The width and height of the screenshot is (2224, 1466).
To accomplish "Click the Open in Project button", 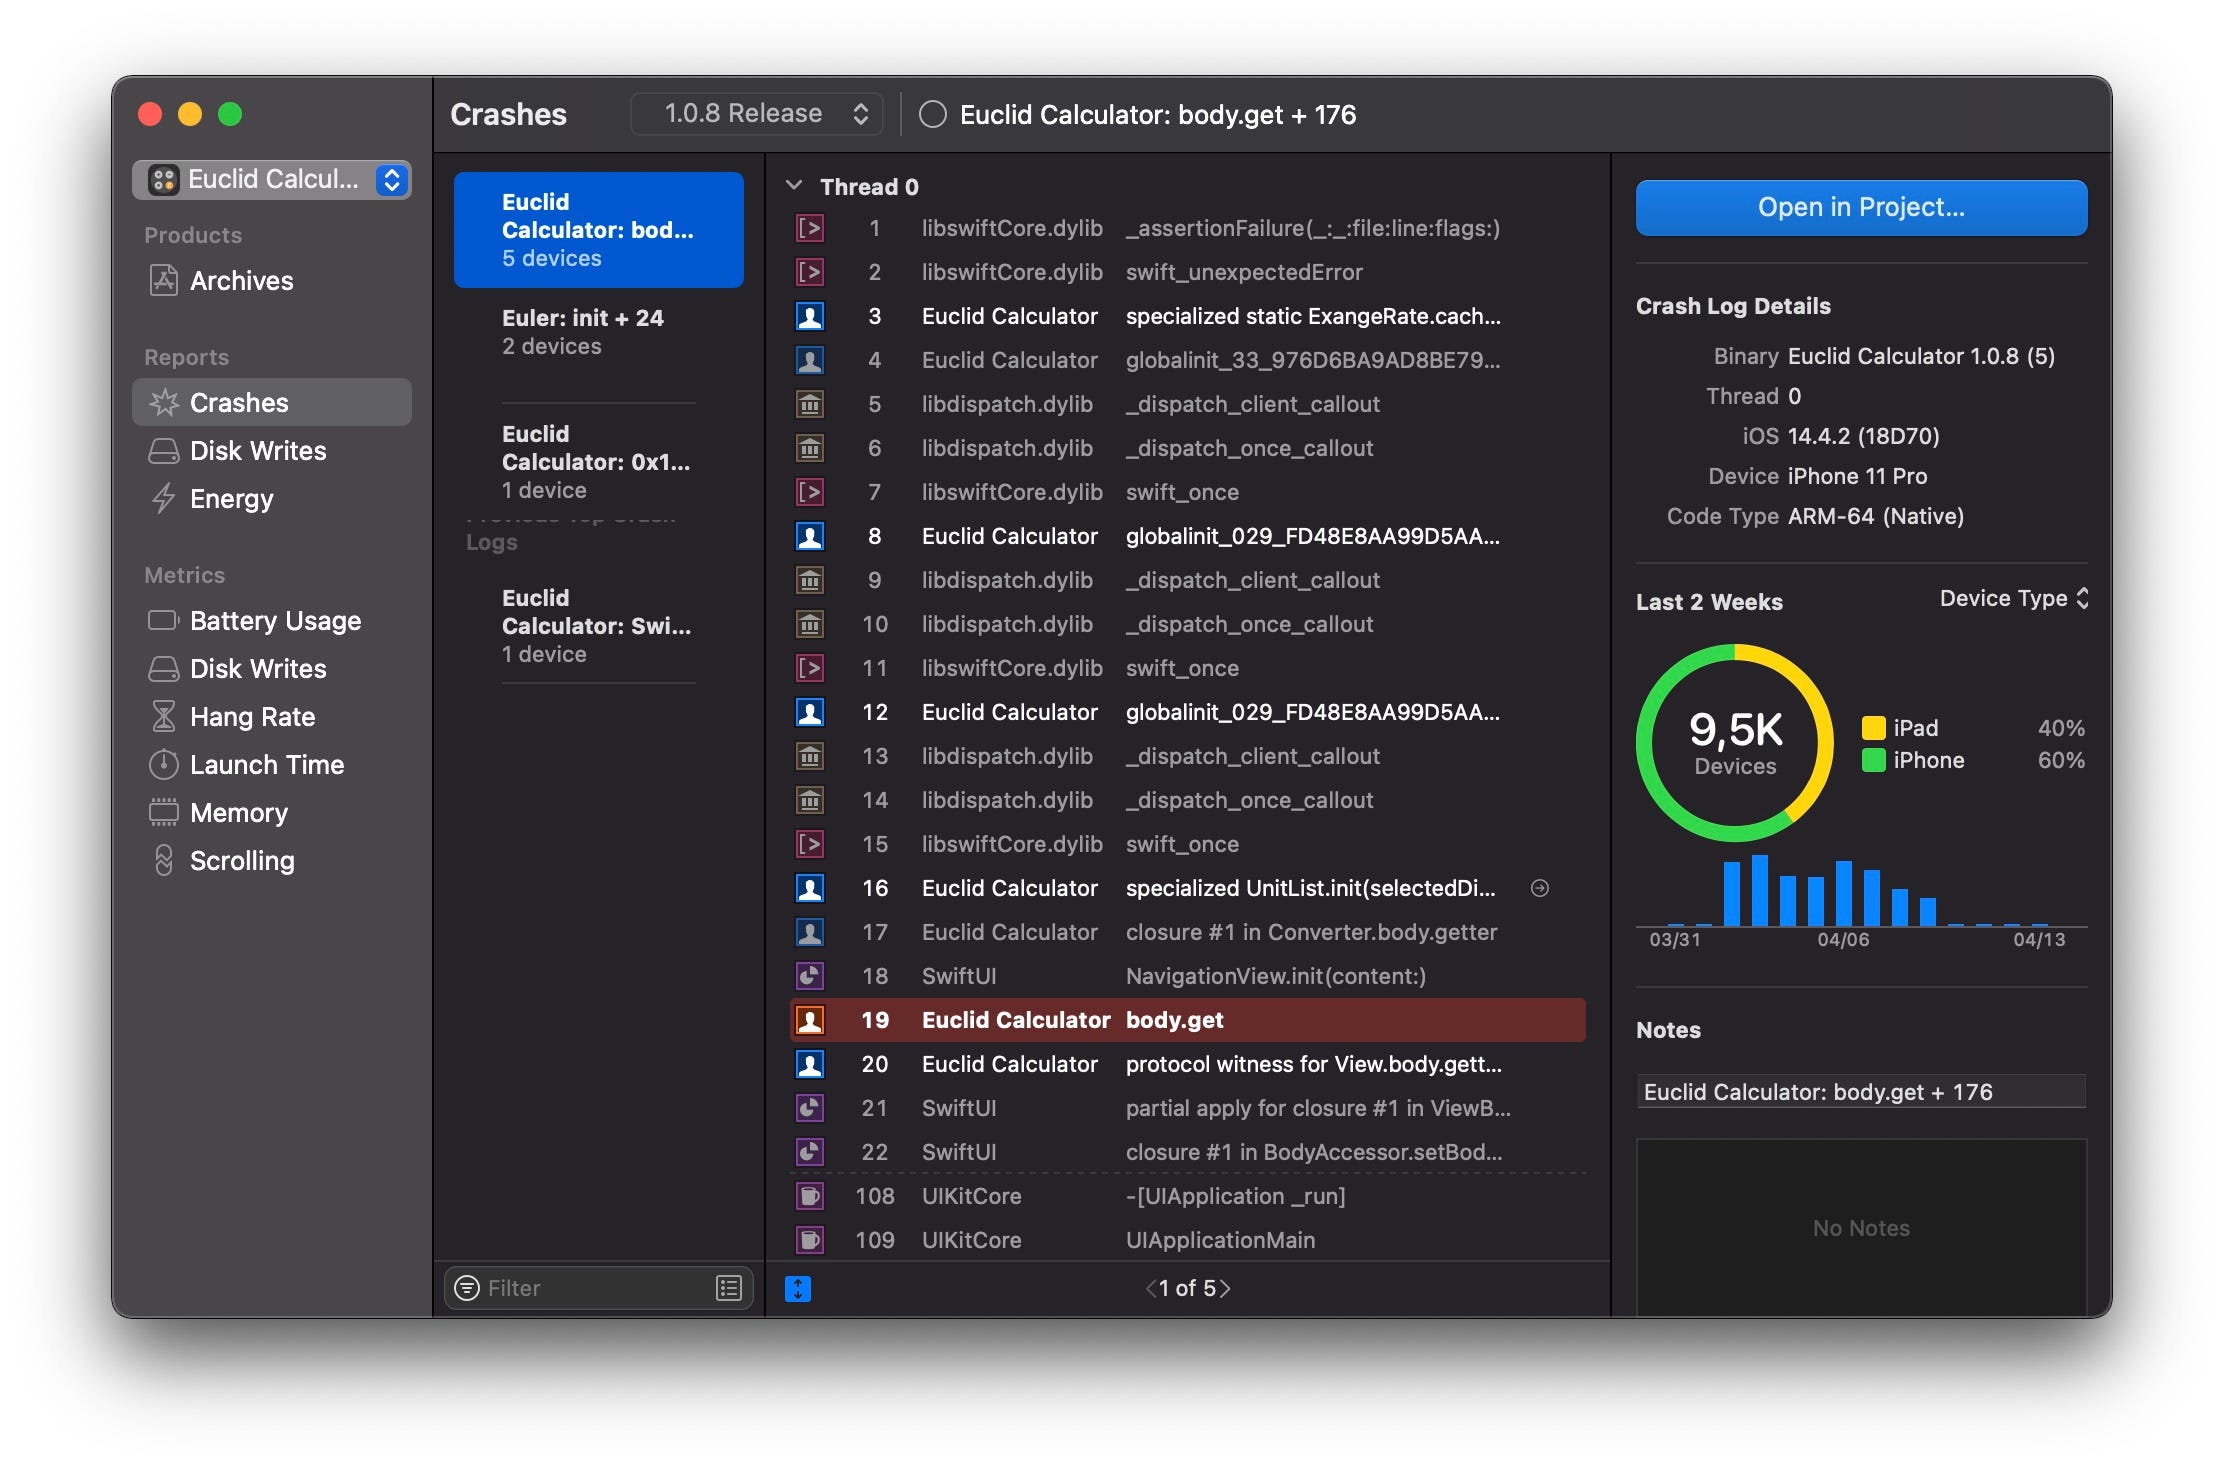I will pos(1861,208).
